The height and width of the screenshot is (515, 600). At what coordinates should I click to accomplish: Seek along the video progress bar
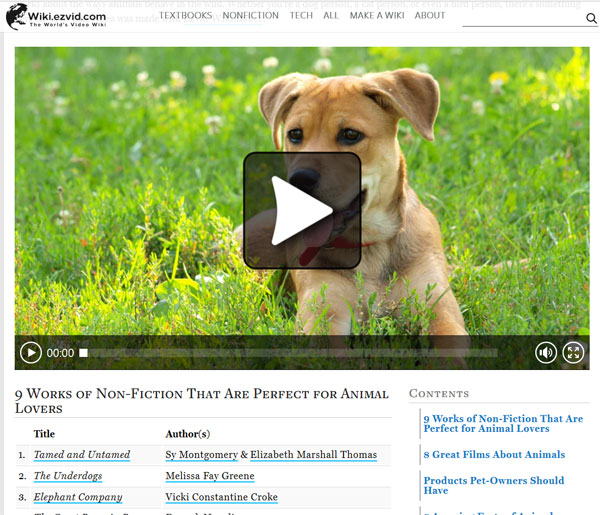(x=293, y=353)
